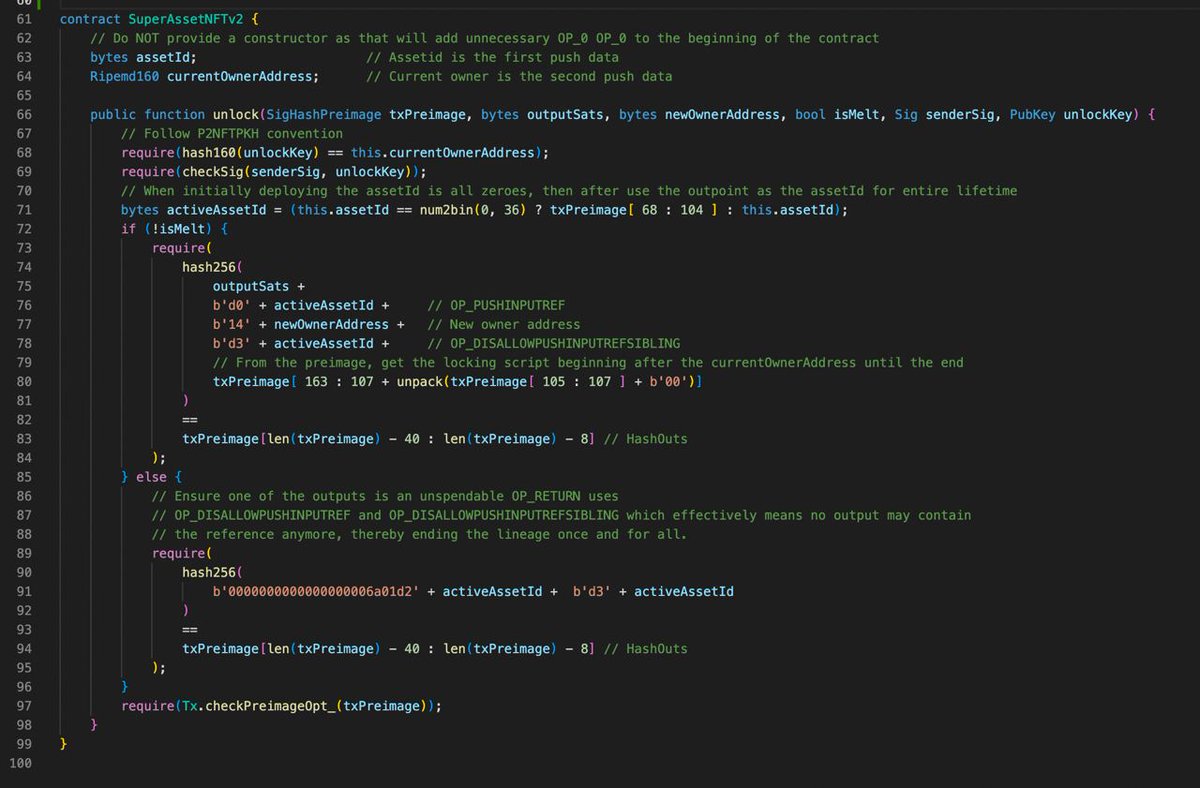1200x788 pixels.
Task: Click line number 82 in the gutter
Action: [x=25, y=420]
